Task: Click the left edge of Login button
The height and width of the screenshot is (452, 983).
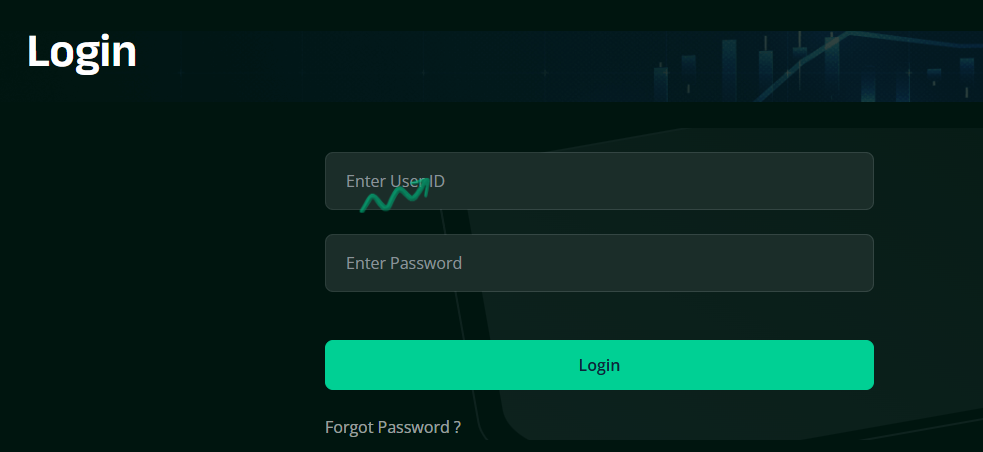Action: click(335, 365)
